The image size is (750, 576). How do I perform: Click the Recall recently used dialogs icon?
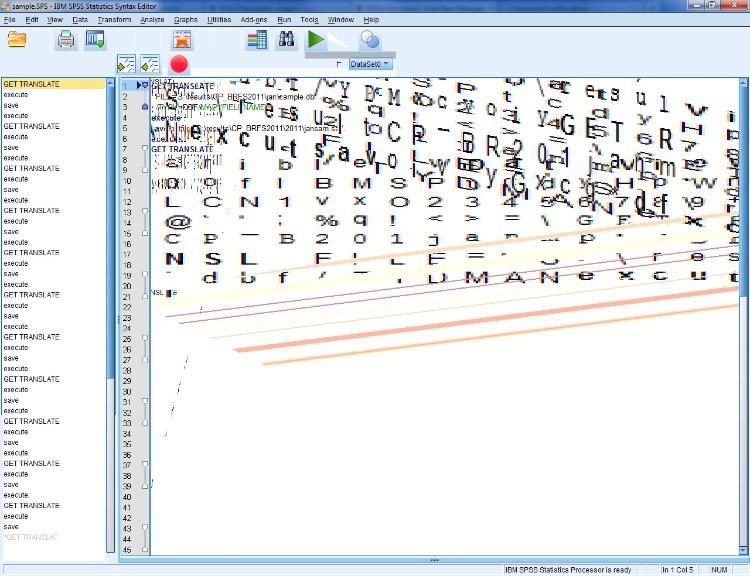point(95,40)
